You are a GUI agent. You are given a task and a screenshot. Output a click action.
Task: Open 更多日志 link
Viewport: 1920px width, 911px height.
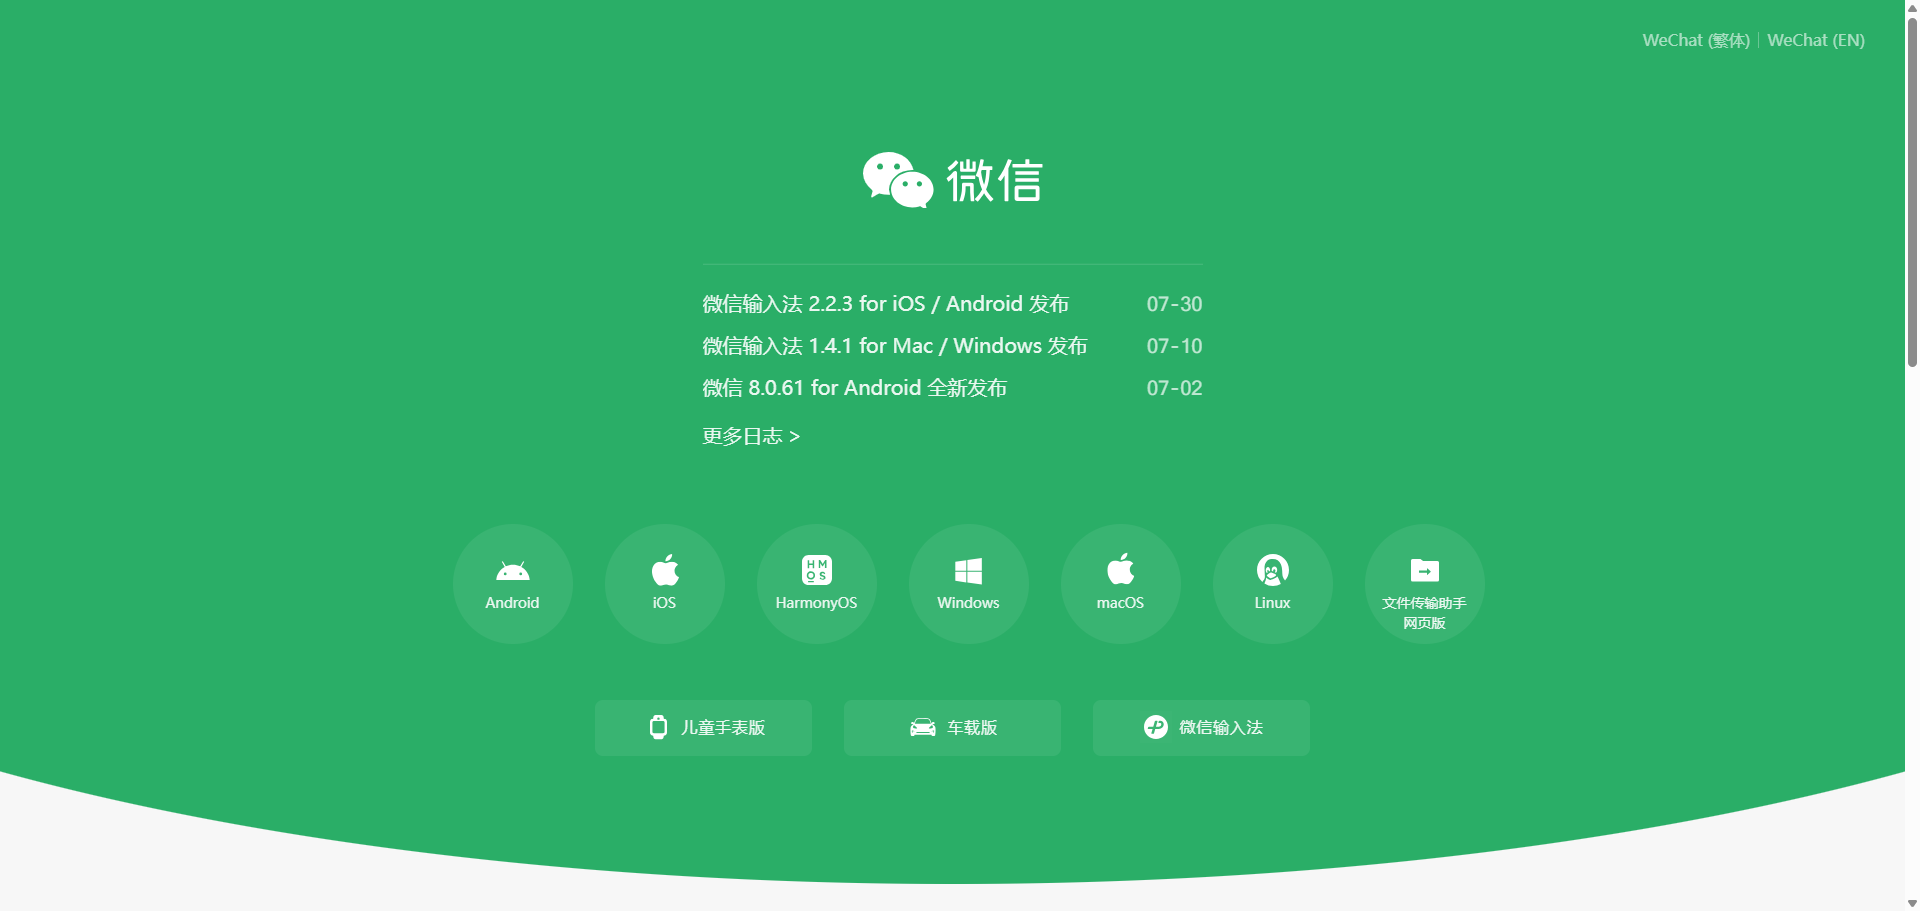coord(751,437)
